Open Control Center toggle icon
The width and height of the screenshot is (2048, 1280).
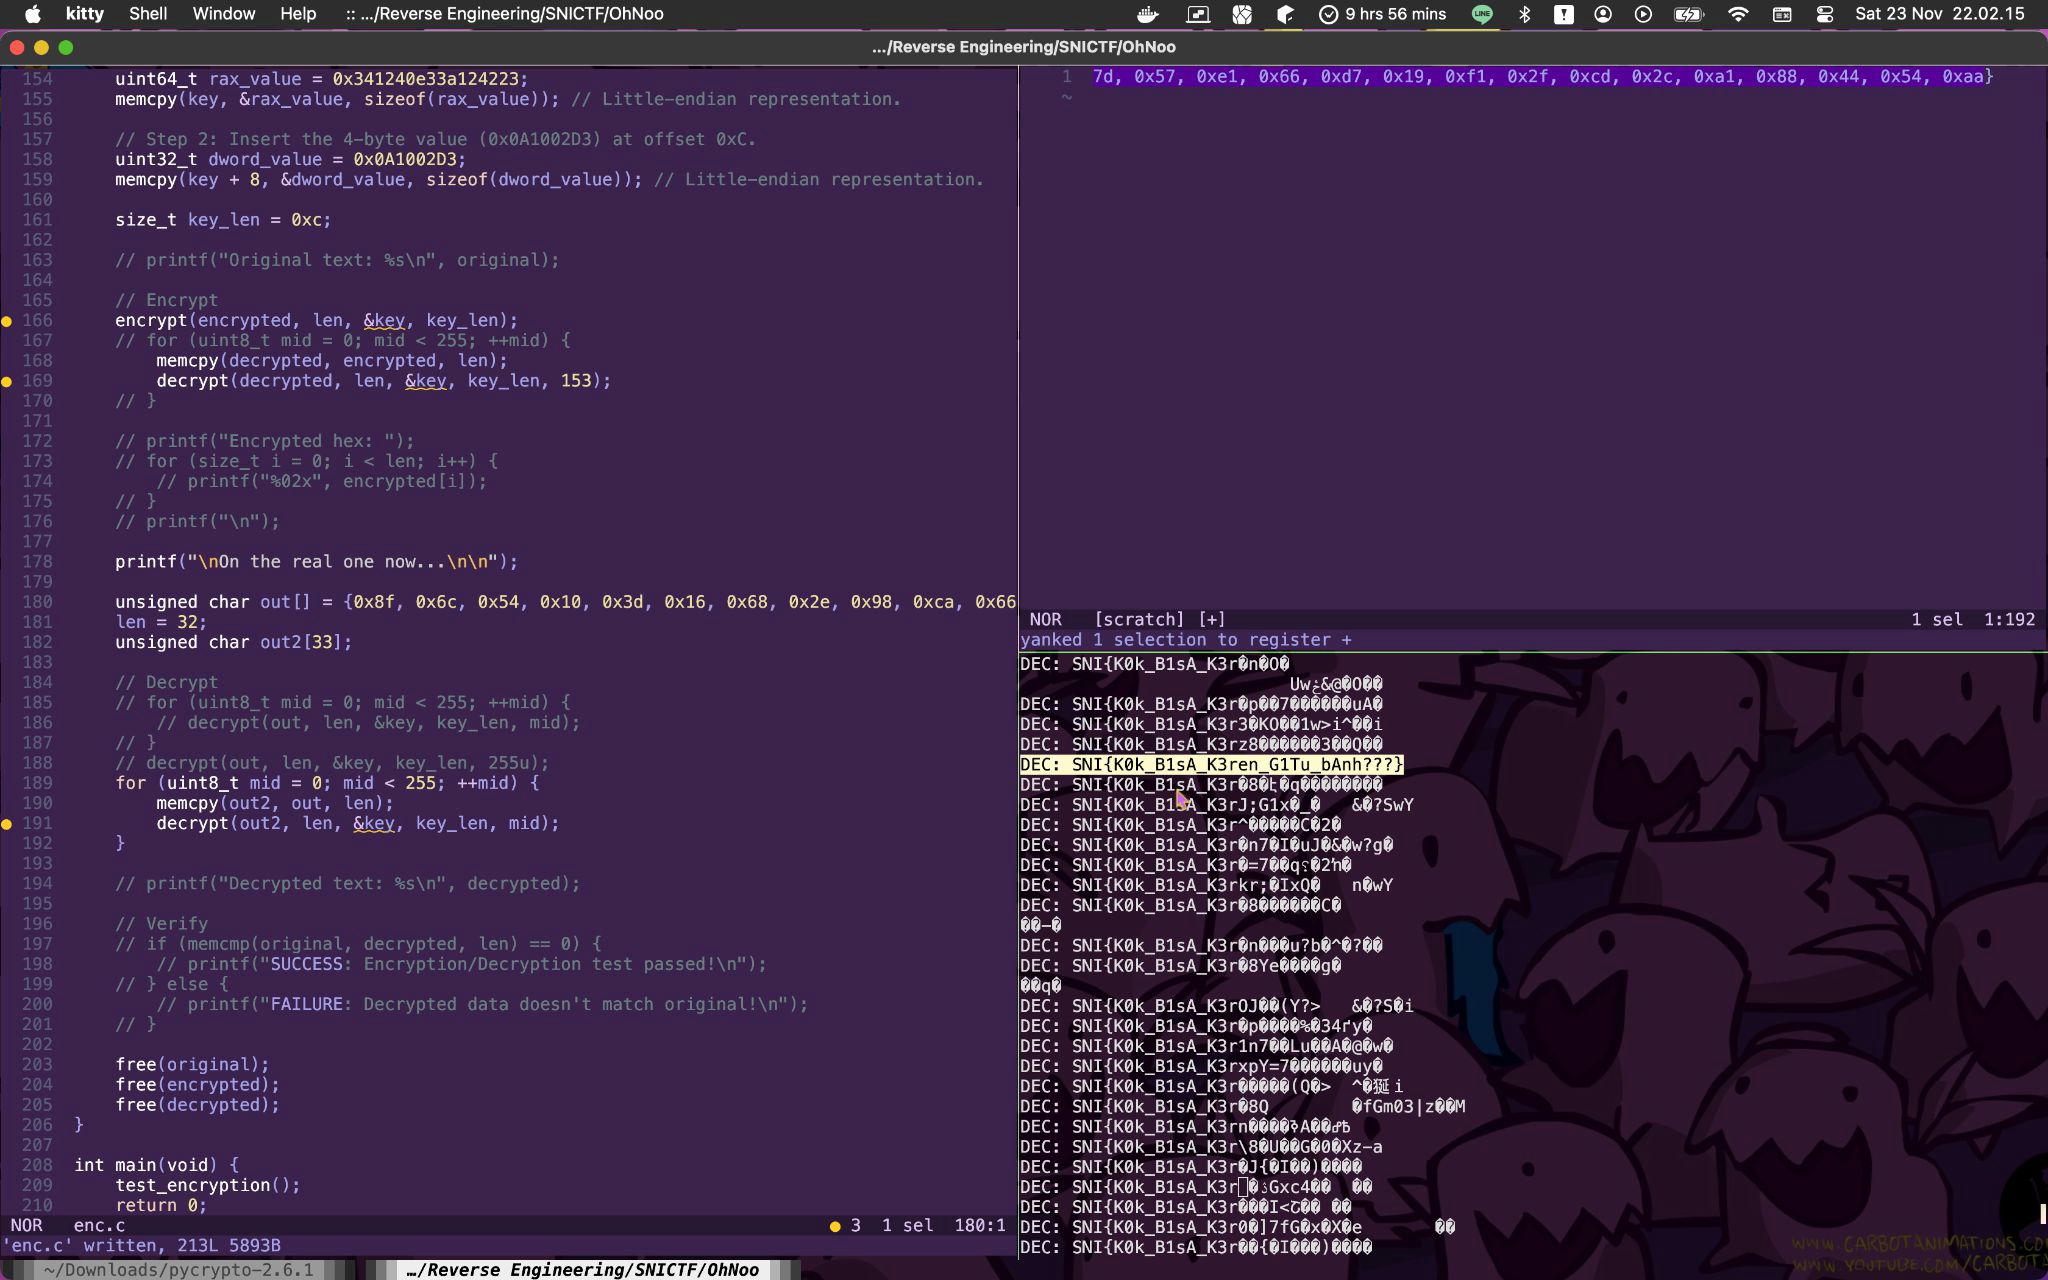point(1825,14)
